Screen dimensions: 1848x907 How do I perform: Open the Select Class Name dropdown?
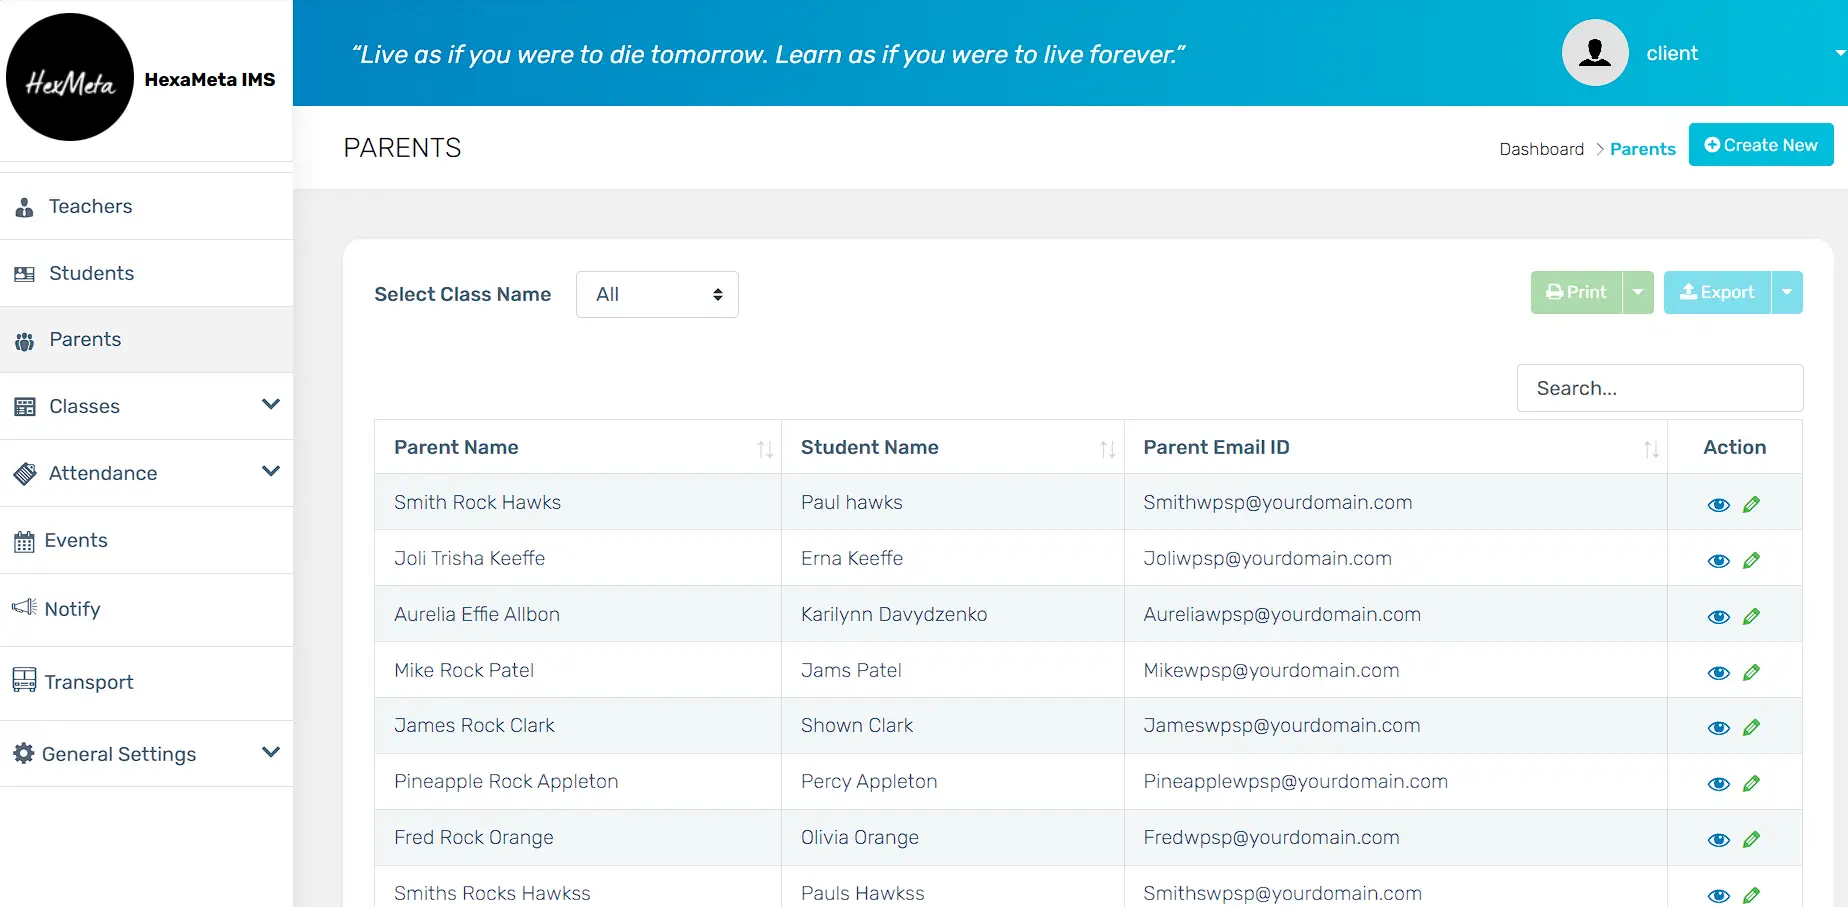click(x=657, y=295)
